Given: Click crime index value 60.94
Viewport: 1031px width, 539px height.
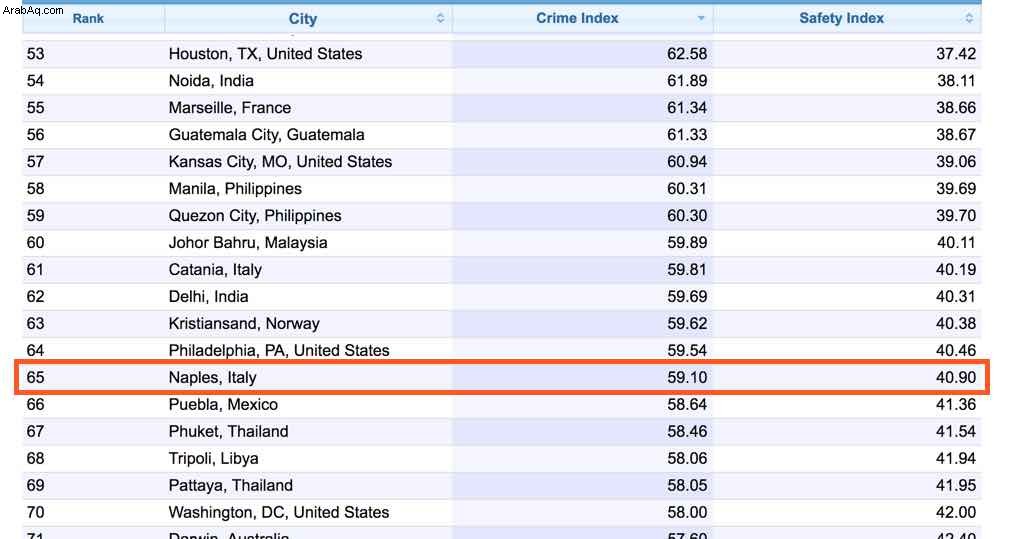Looking at the screenshot, I should point(687,162).
